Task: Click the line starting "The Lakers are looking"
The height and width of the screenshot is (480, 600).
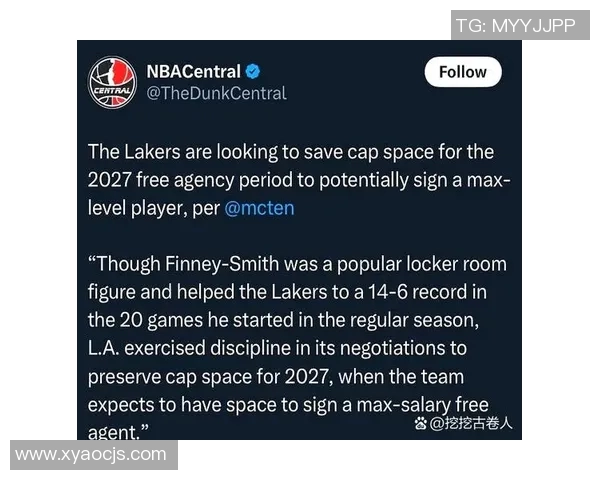Action: tap(291, 153)
